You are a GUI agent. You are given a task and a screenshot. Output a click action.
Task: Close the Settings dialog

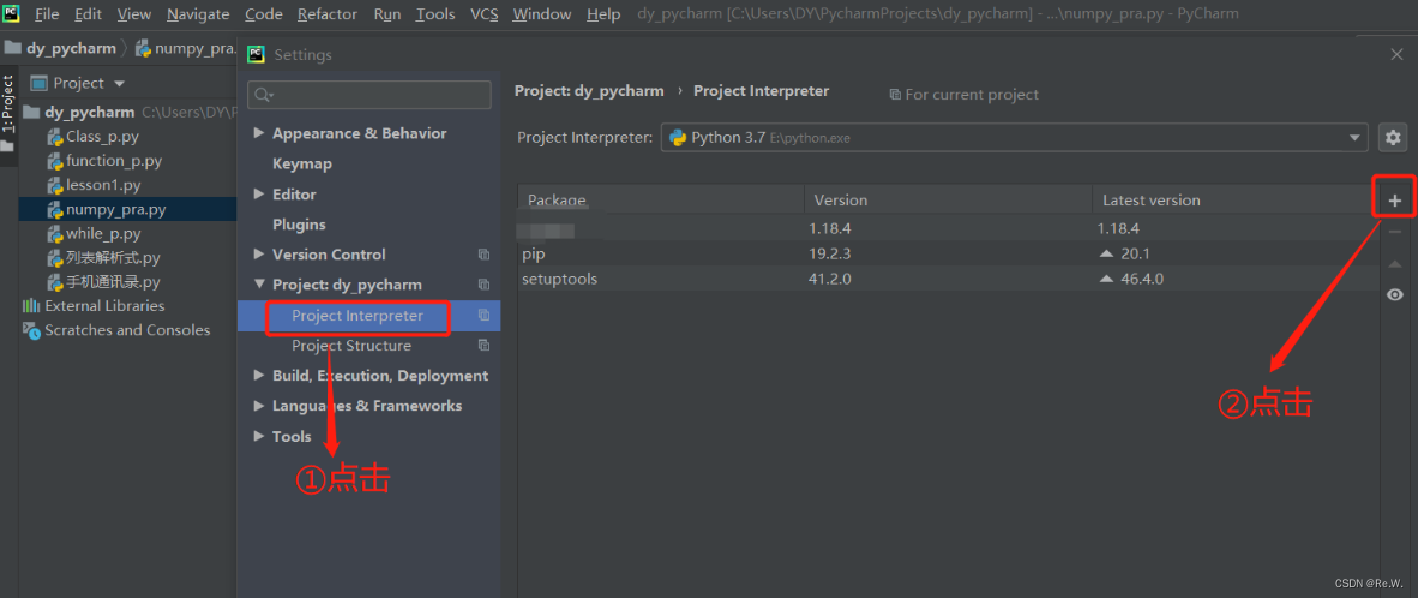coord(1397,55)
